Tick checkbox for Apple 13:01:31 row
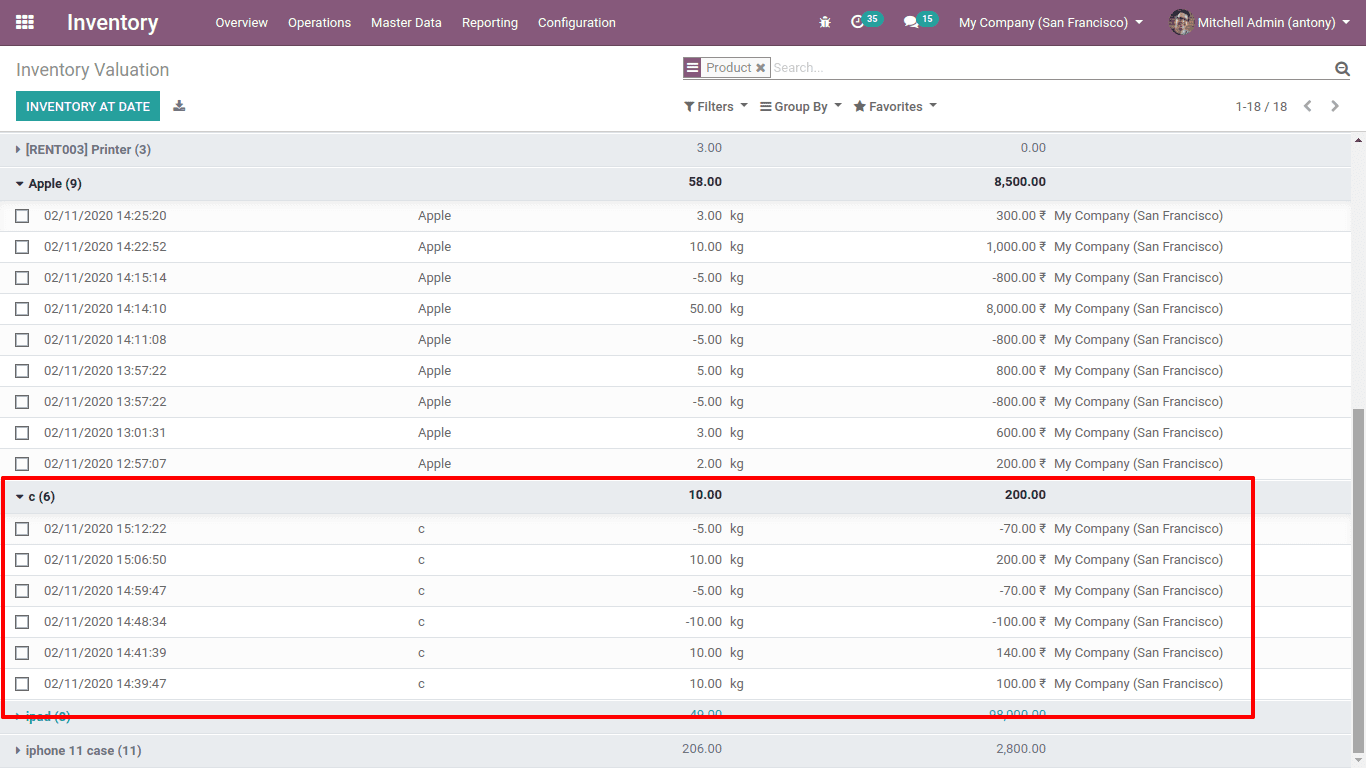Image resolution: width=1366 pixels, height=768 pixels. (x=22, y=433)
